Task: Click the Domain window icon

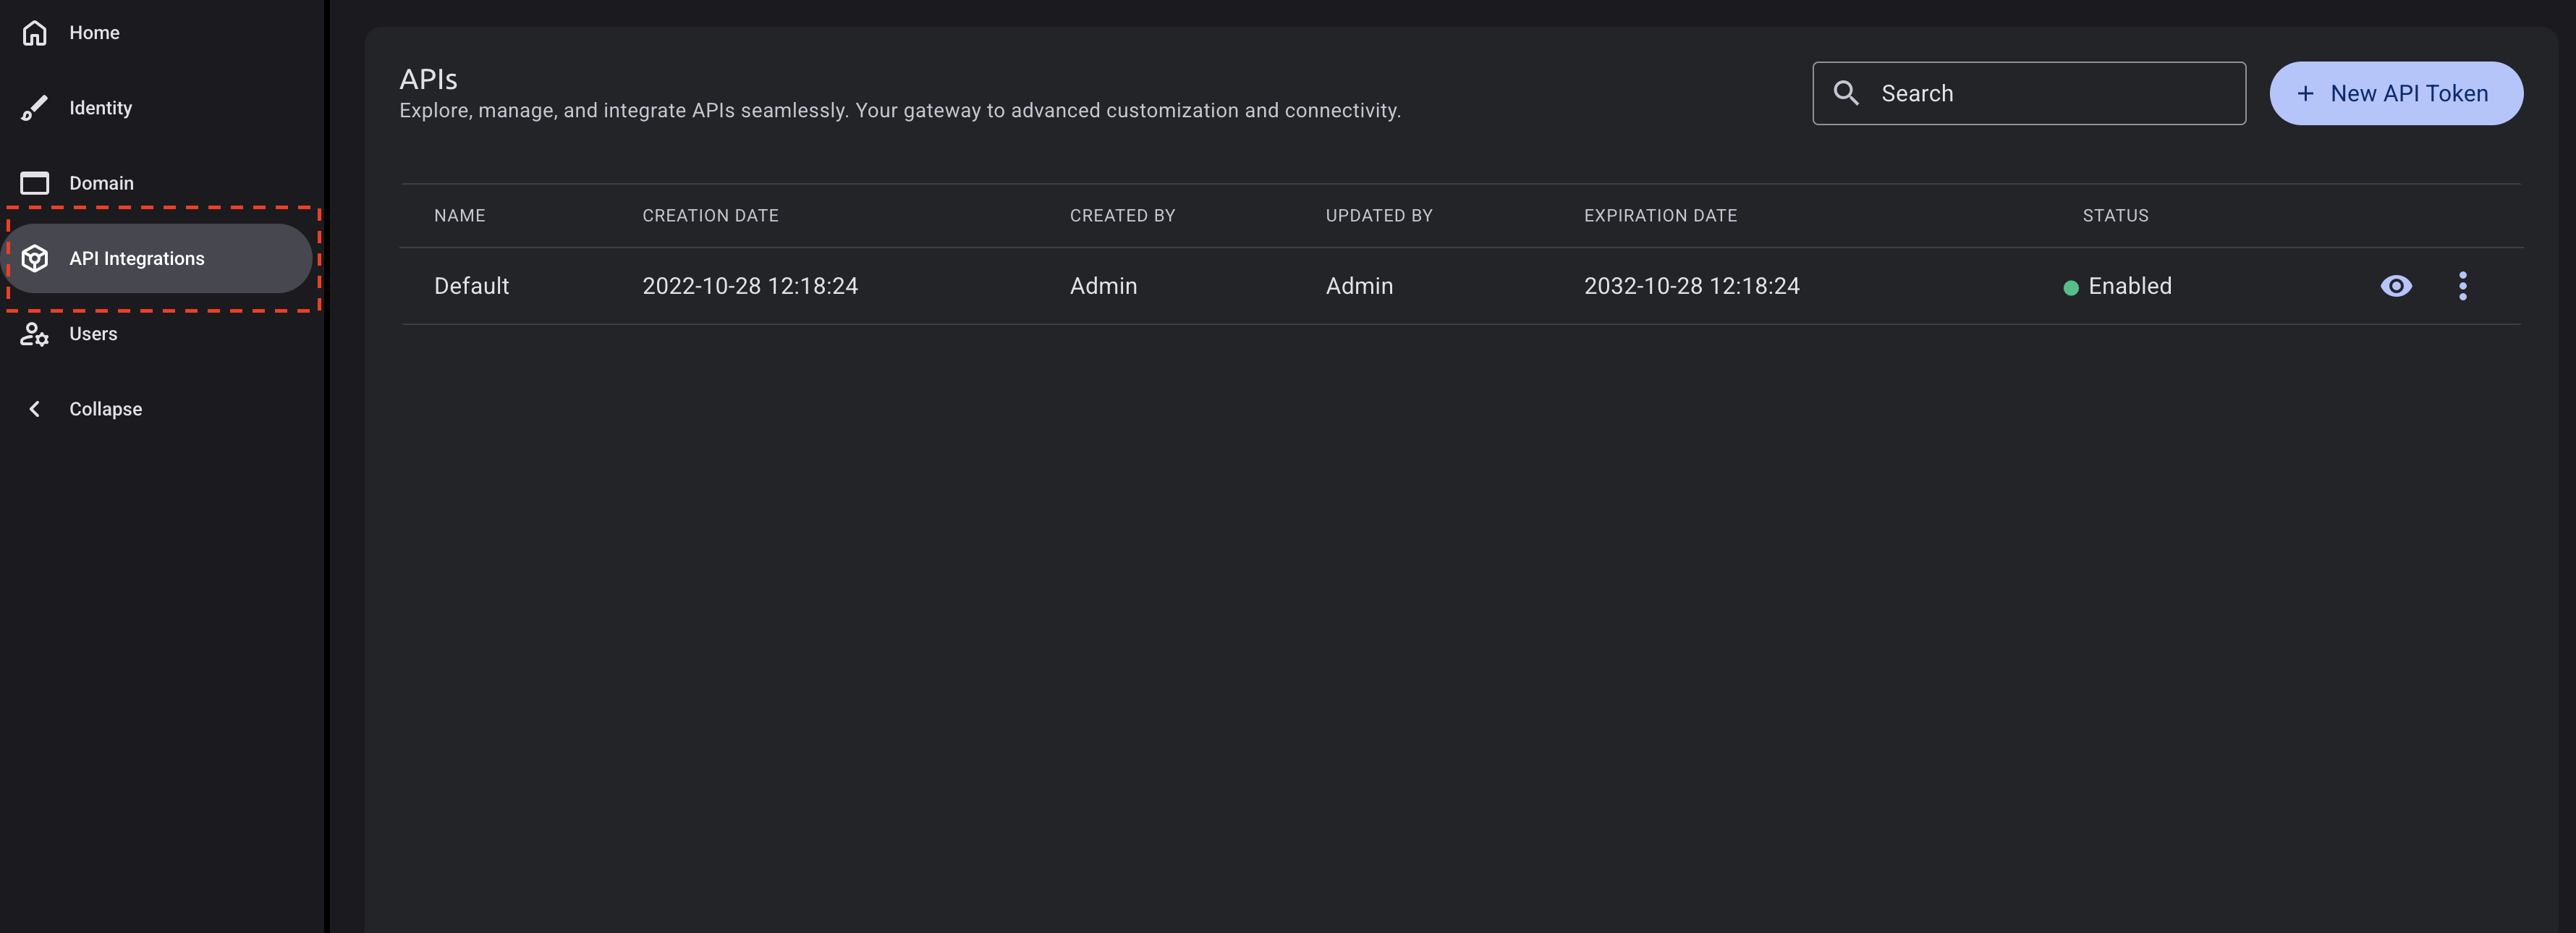Action: tap(34, 183)
